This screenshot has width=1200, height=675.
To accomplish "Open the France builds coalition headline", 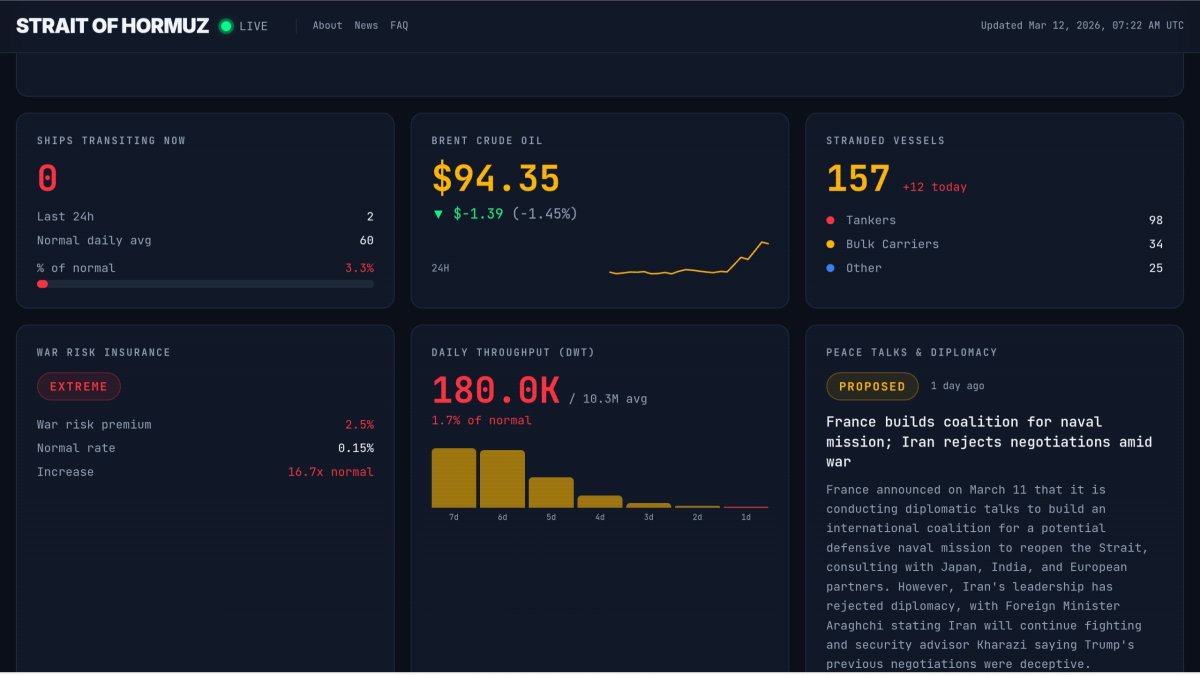I will point(989,441).
